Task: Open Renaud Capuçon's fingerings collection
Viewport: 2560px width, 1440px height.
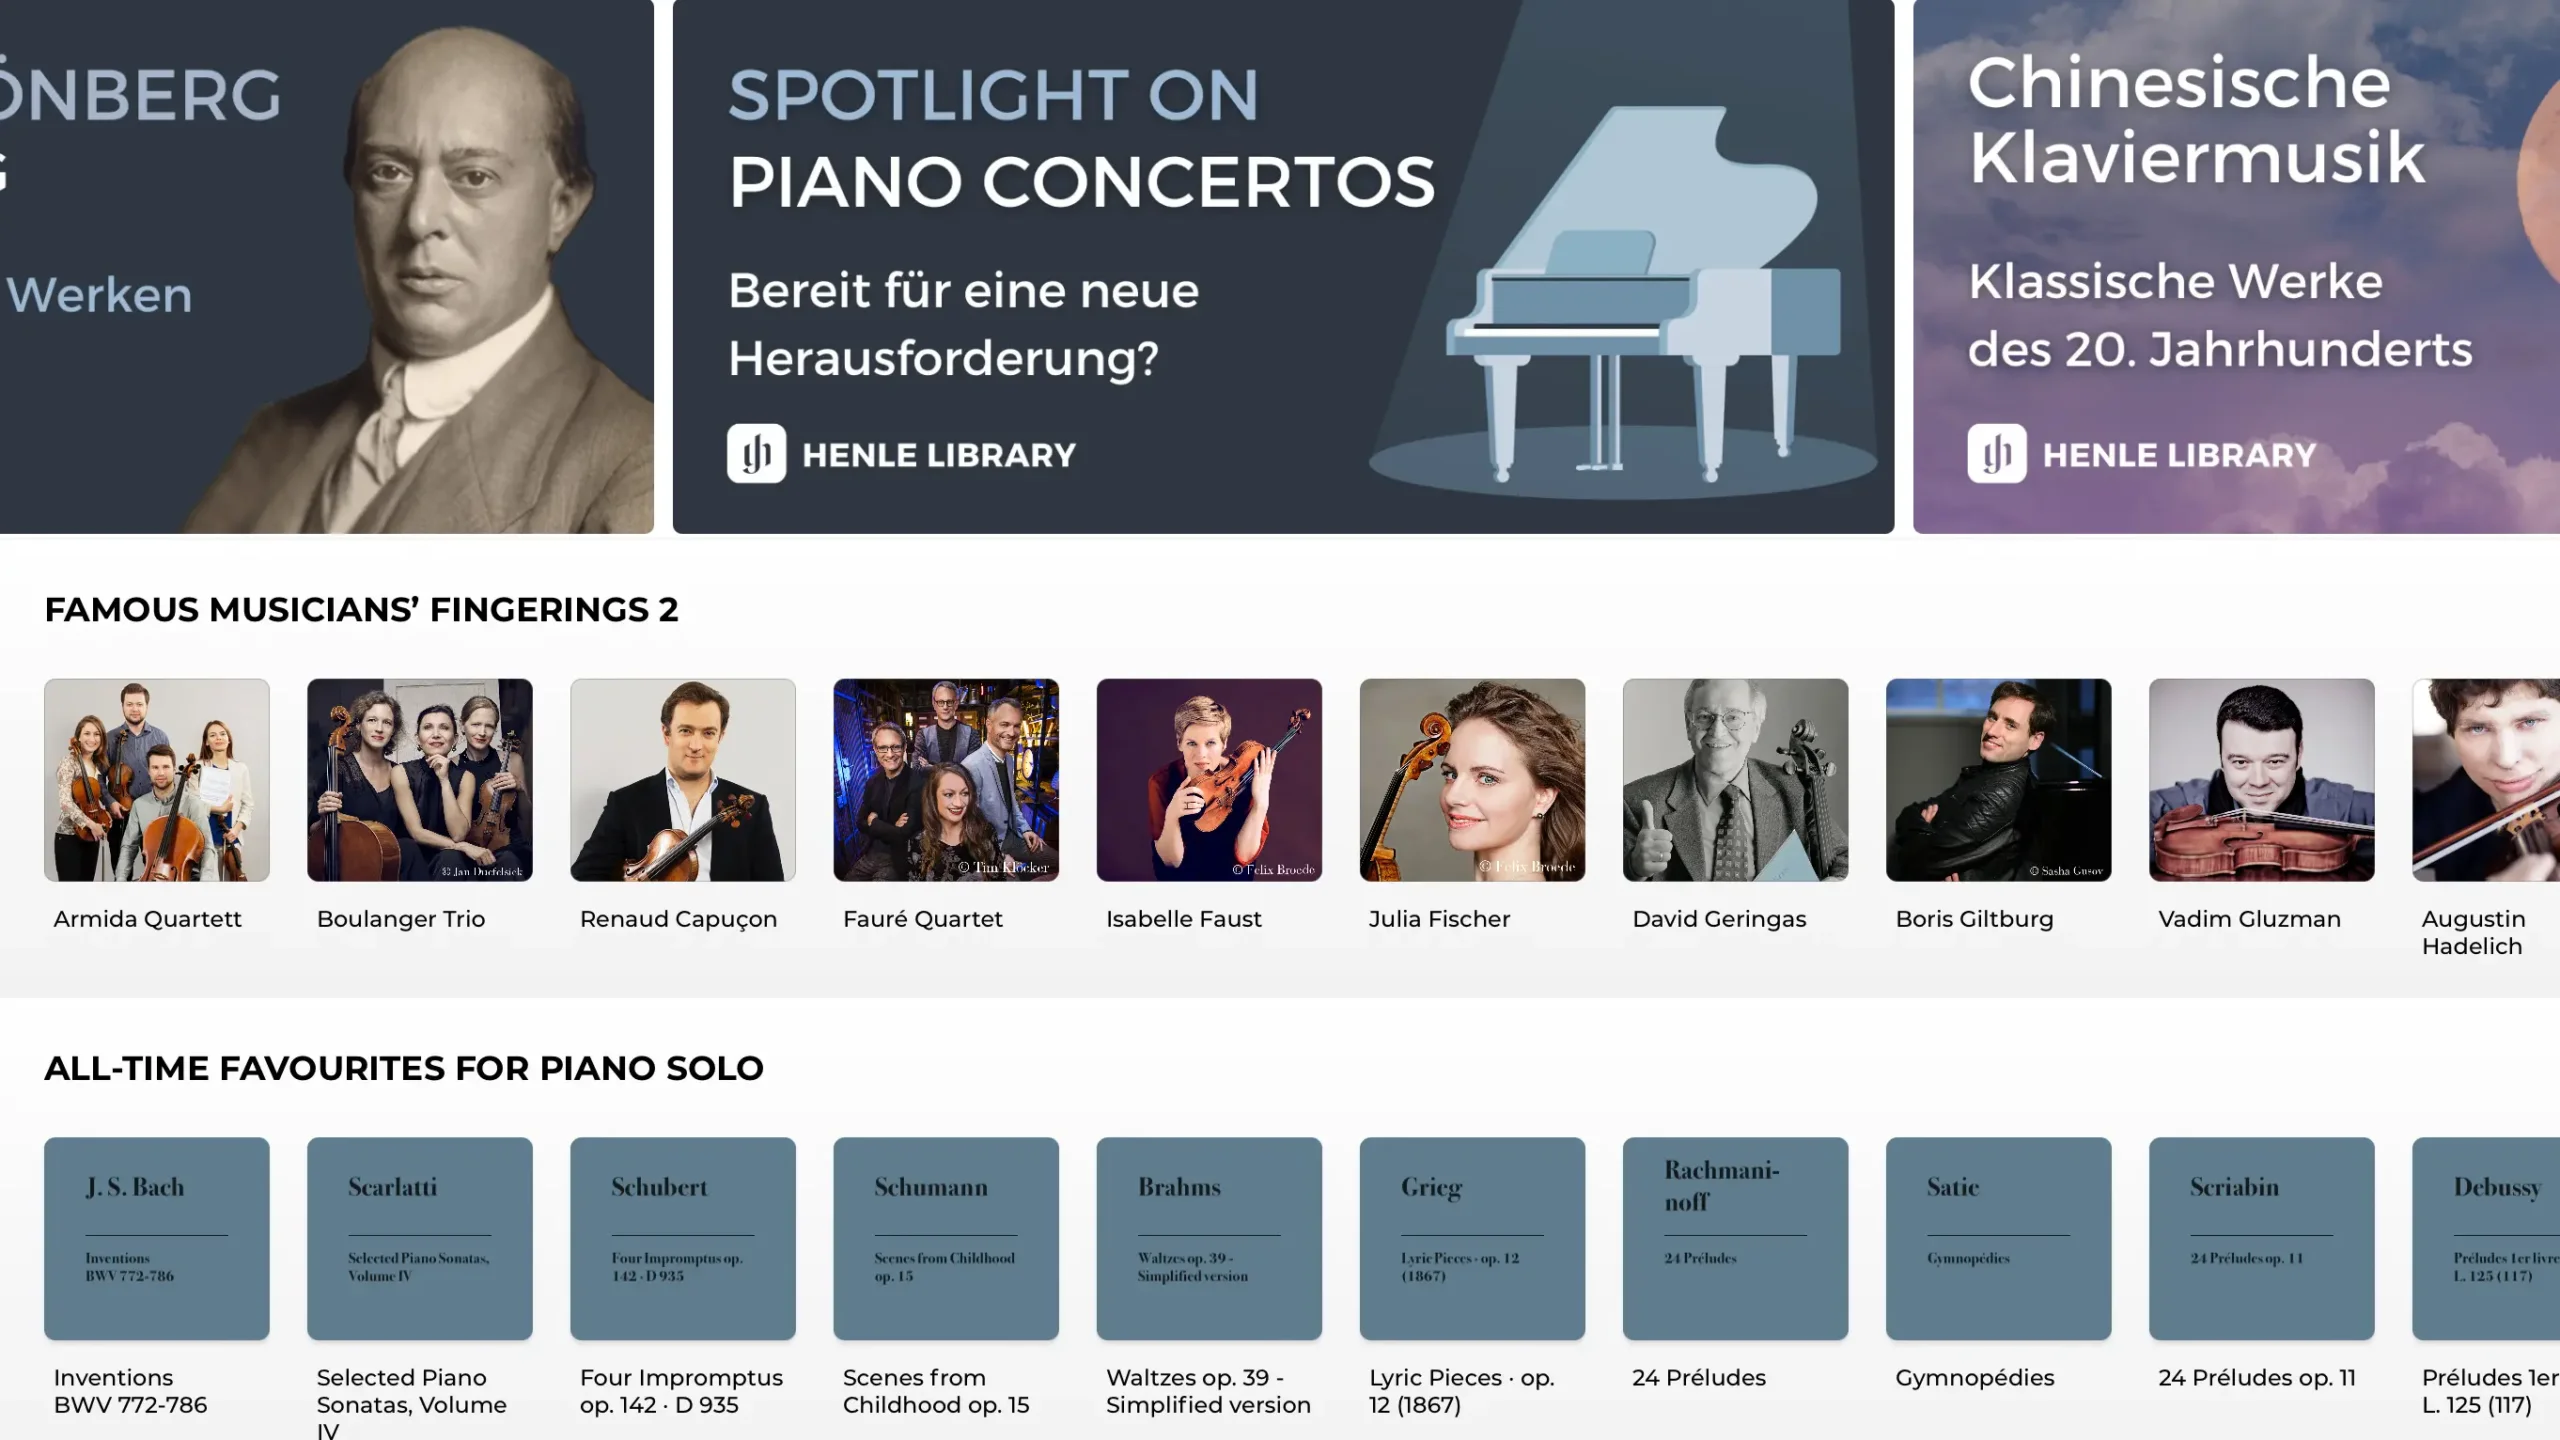Action: 683,780
